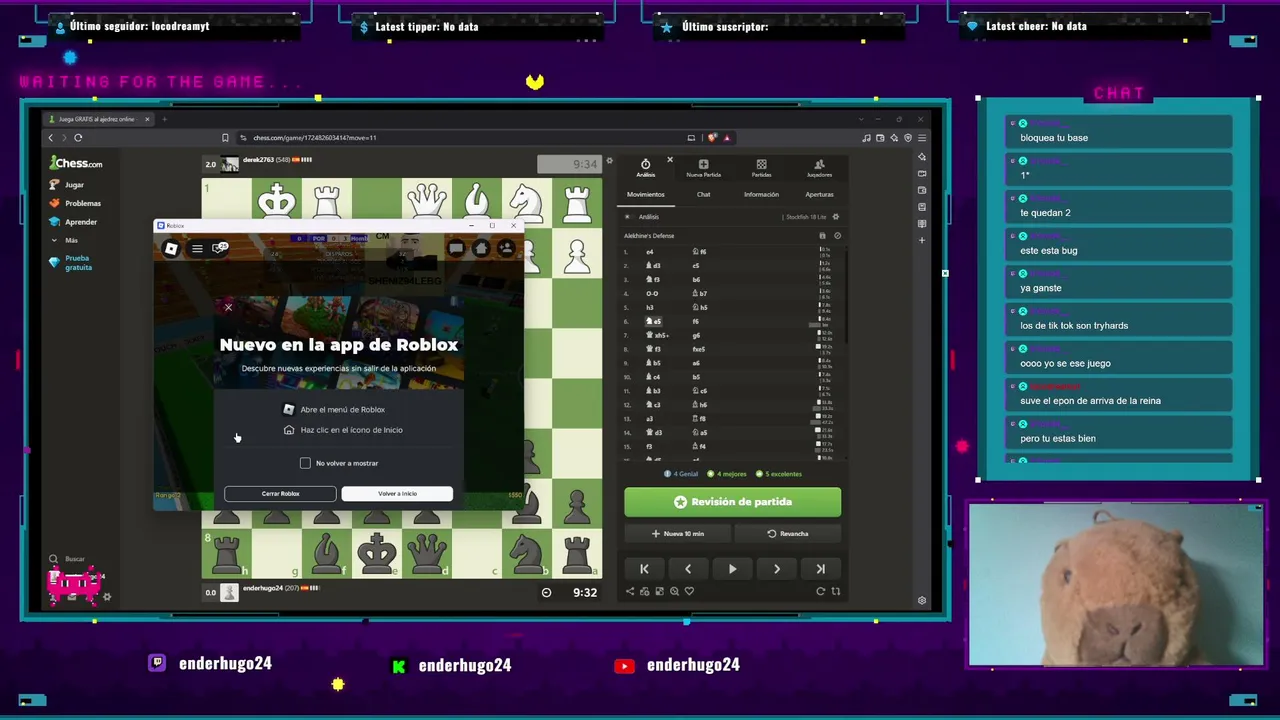Select the 'Información' subtab
The image size is (1280, 720).
[x=761, y=195]
